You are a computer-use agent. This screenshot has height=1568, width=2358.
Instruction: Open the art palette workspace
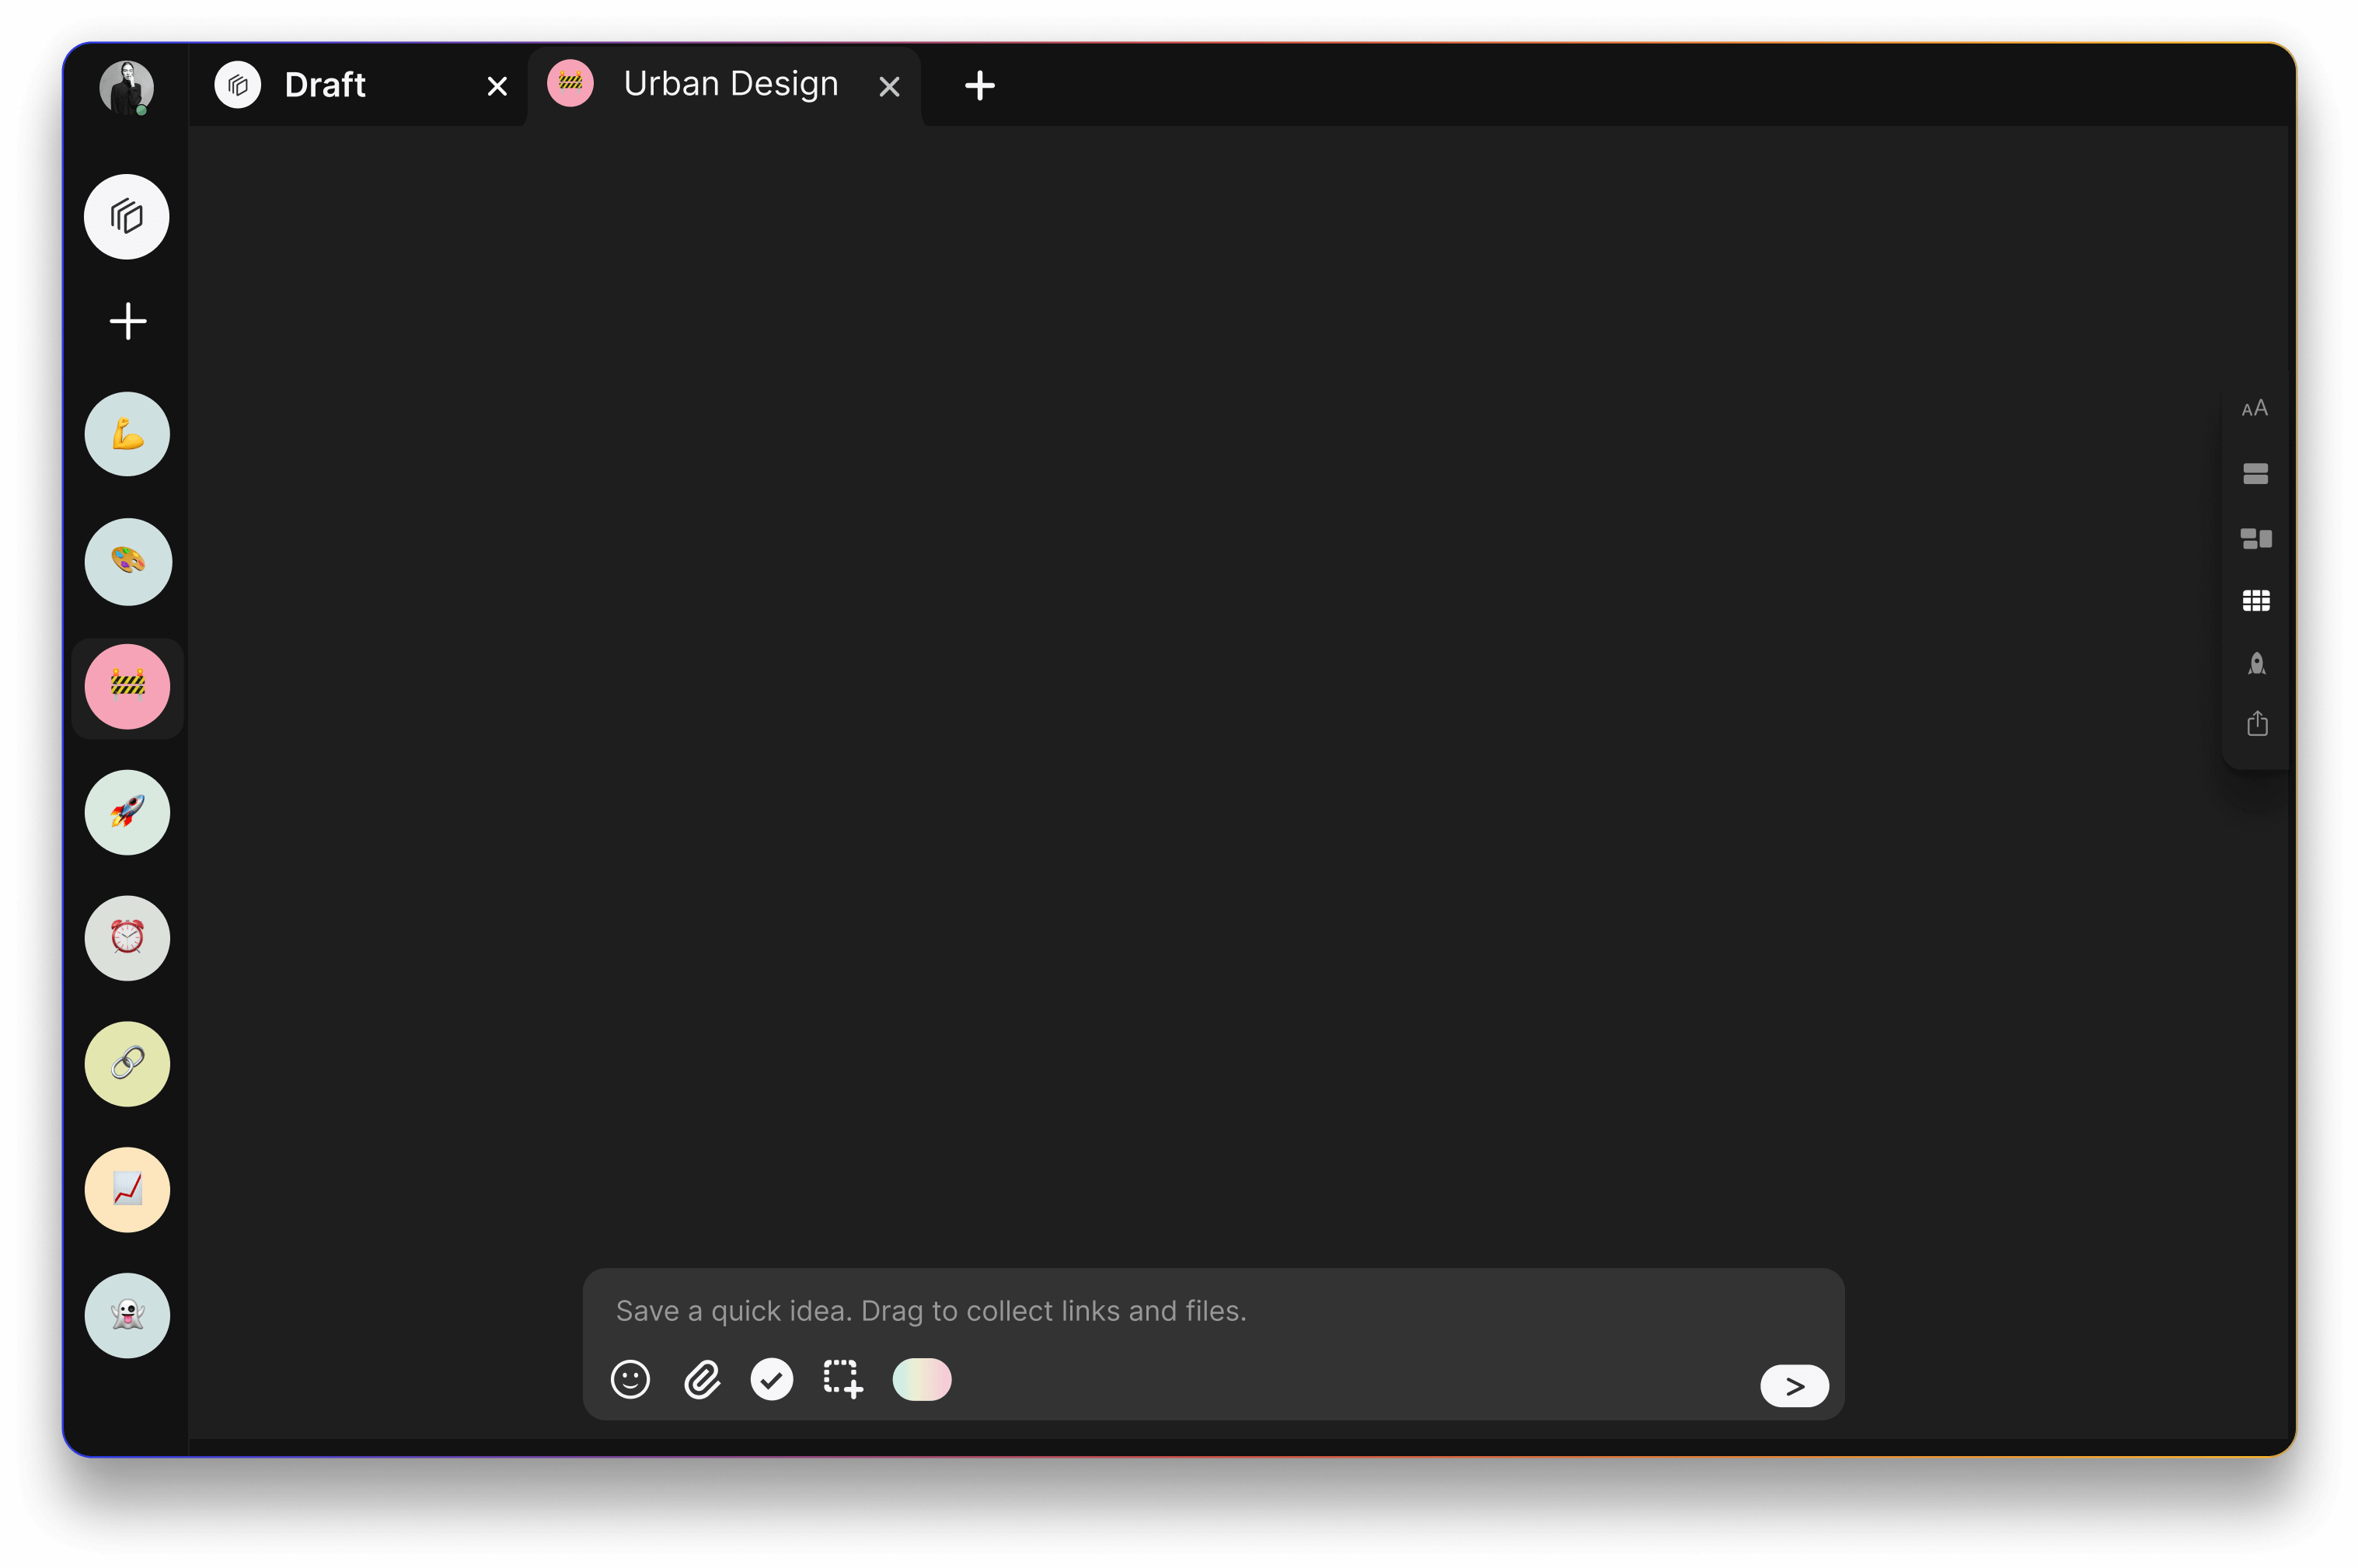[x=127, y=561]
